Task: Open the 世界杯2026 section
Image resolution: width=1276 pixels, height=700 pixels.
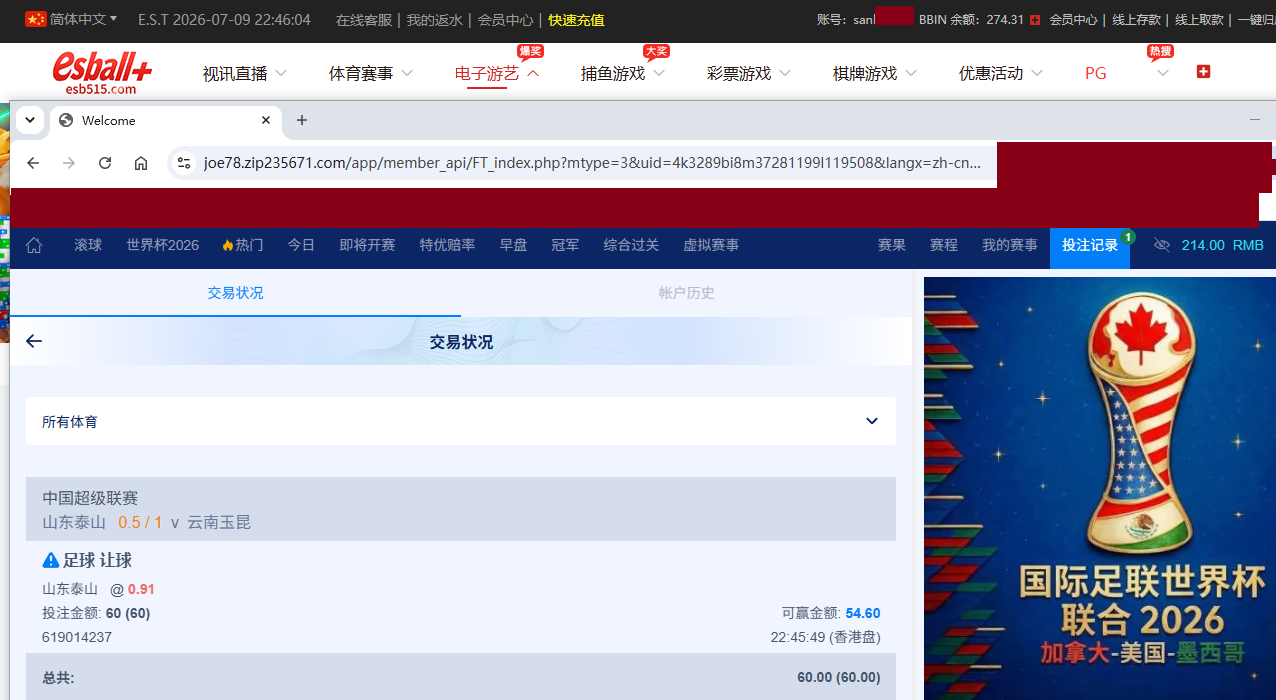Action: [163, 245]
